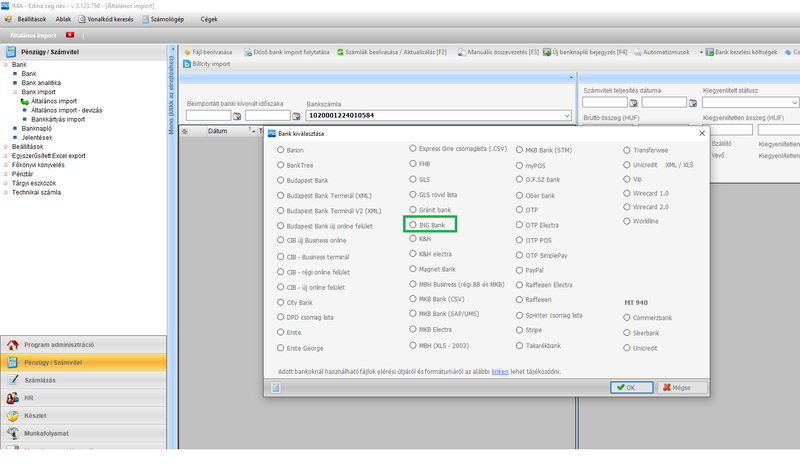Open Munkafolyamat module
Viewport: 800px width, 465px height.
click(83, 434)
